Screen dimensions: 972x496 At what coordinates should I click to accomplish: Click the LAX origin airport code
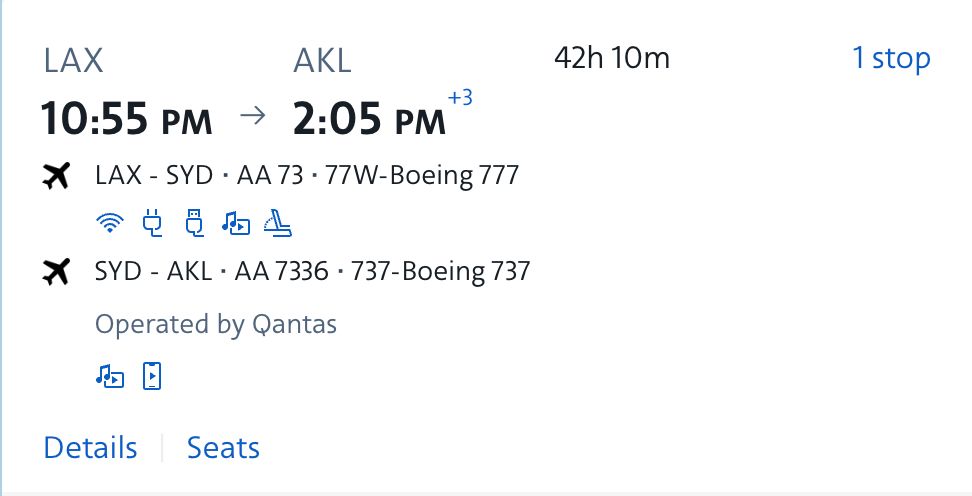[73, 61]
